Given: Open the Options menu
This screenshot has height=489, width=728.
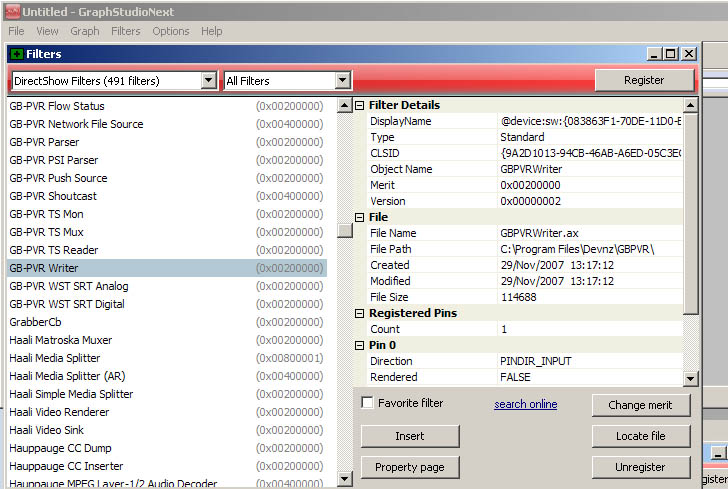Looking at the screenshot, I should pyautogui.click(x=170, y=31).
